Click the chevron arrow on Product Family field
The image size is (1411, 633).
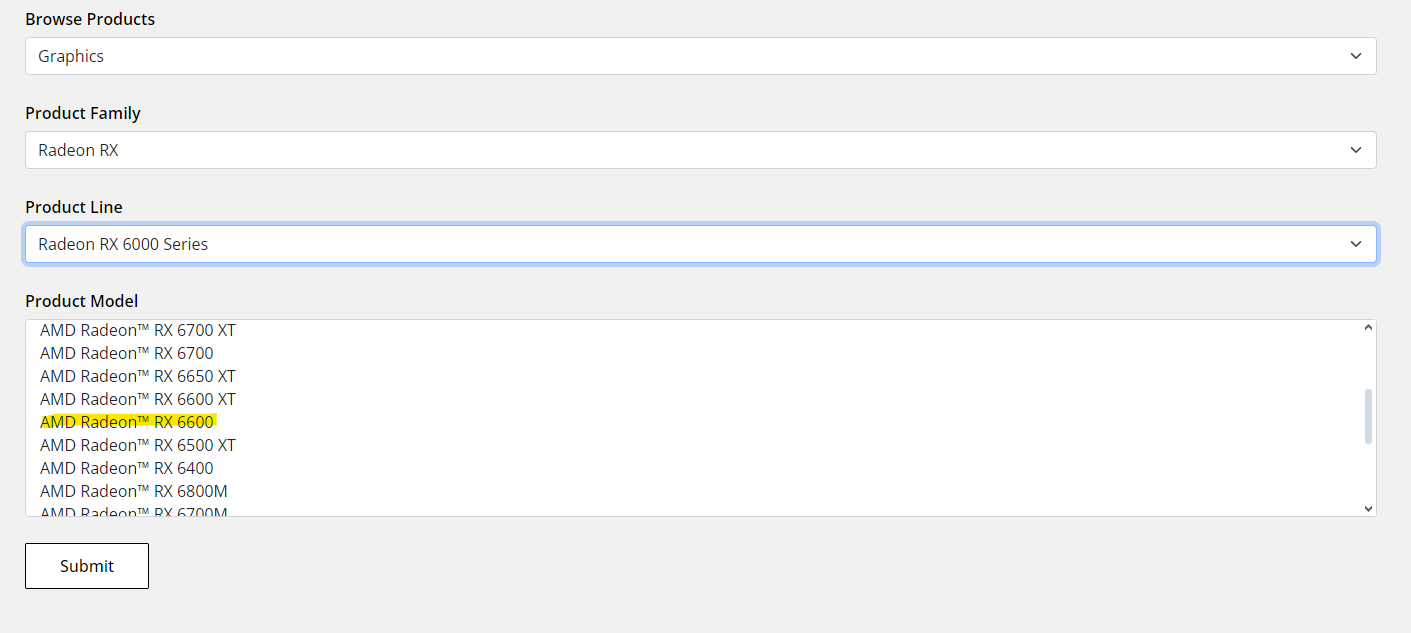[x=1356, y=150]
